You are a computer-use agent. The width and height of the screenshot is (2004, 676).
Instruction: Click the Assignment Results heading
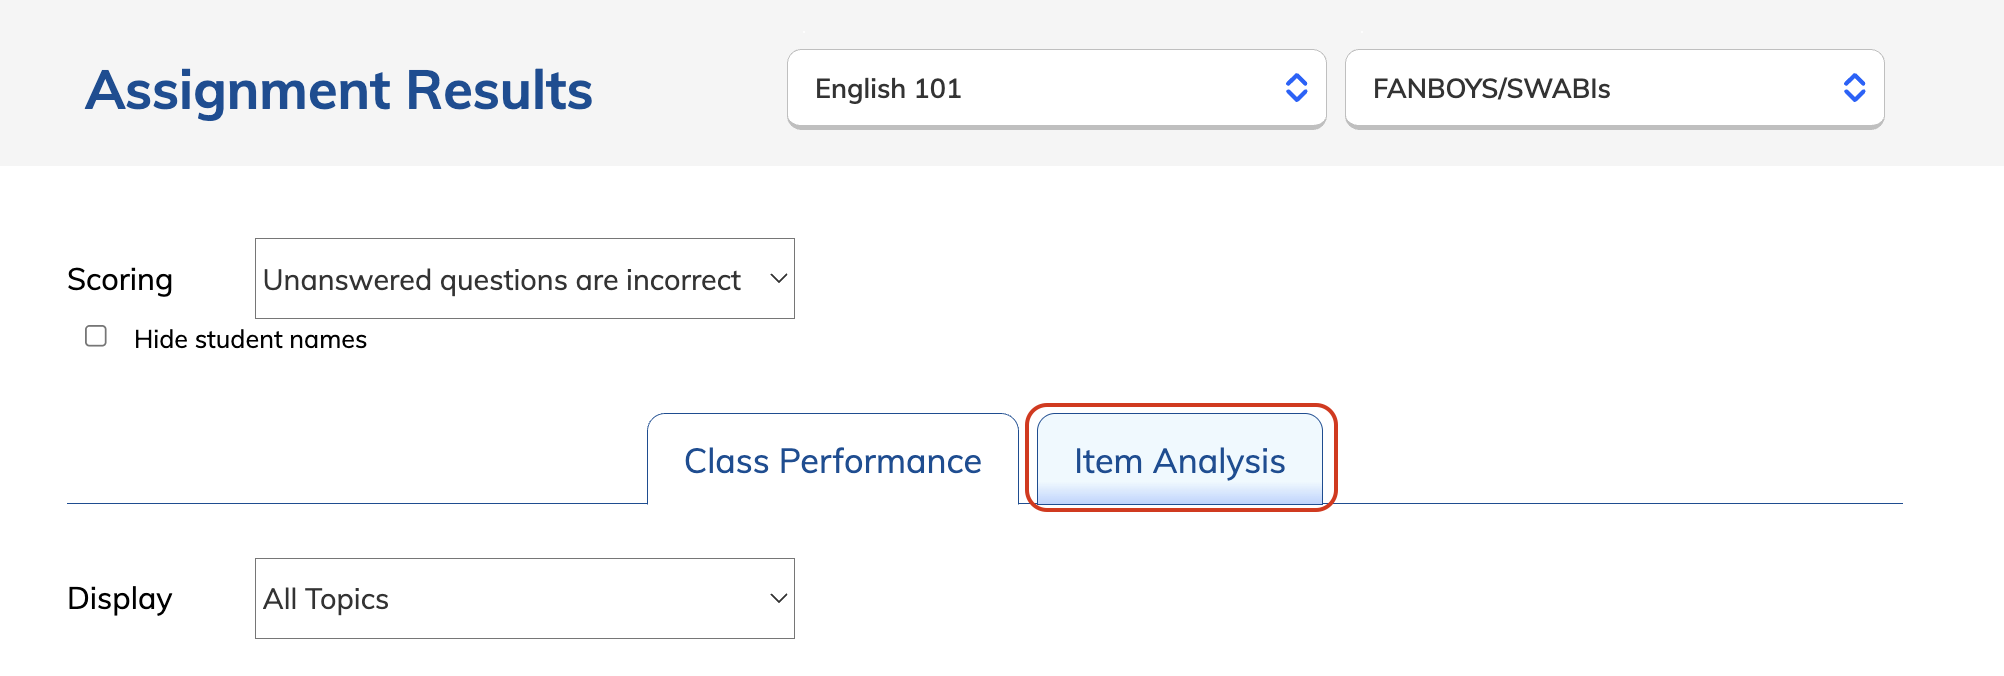pos(339,90)
